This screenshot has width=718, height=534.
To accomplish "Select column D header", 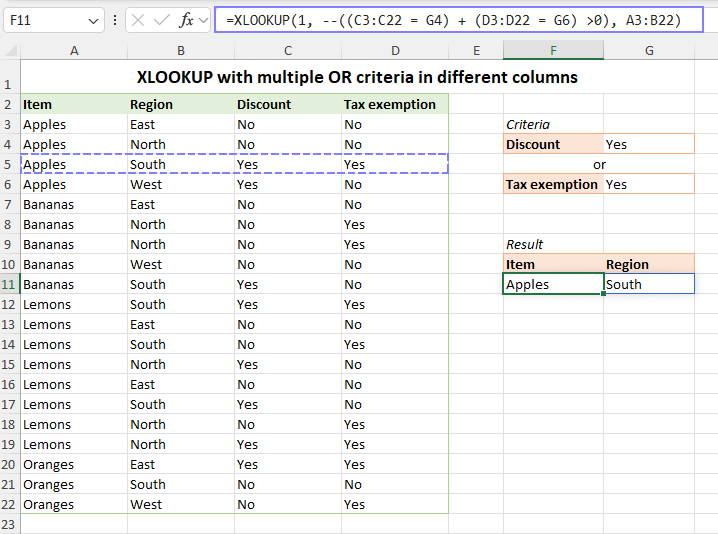I will tap(395, 50).
